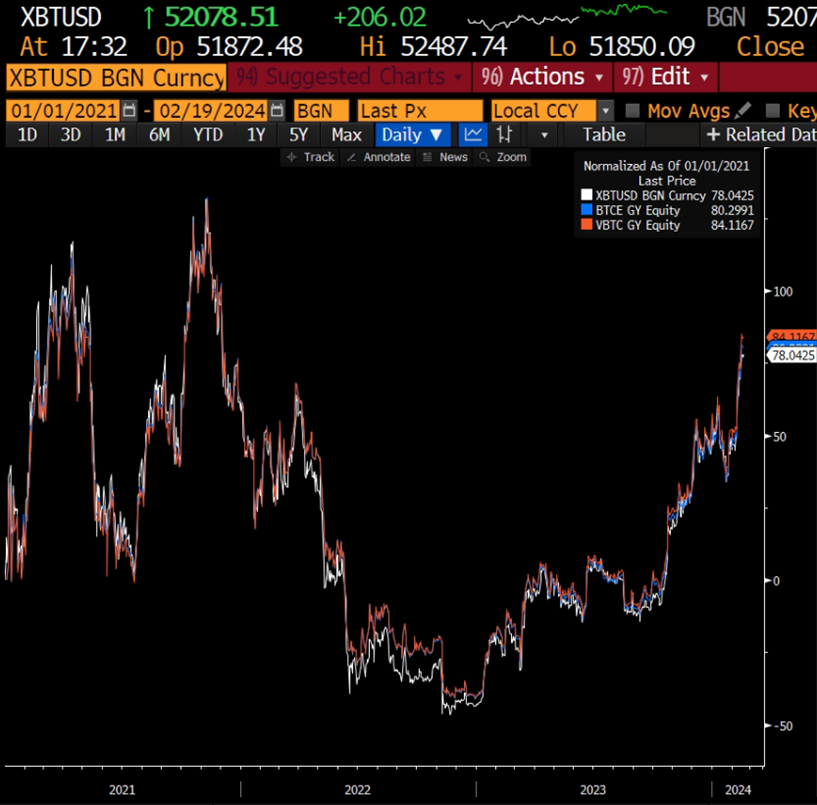Click the orange VBTC GY Equity legend swatch
This screenshot has height=805, width=817.
point(587,226)
